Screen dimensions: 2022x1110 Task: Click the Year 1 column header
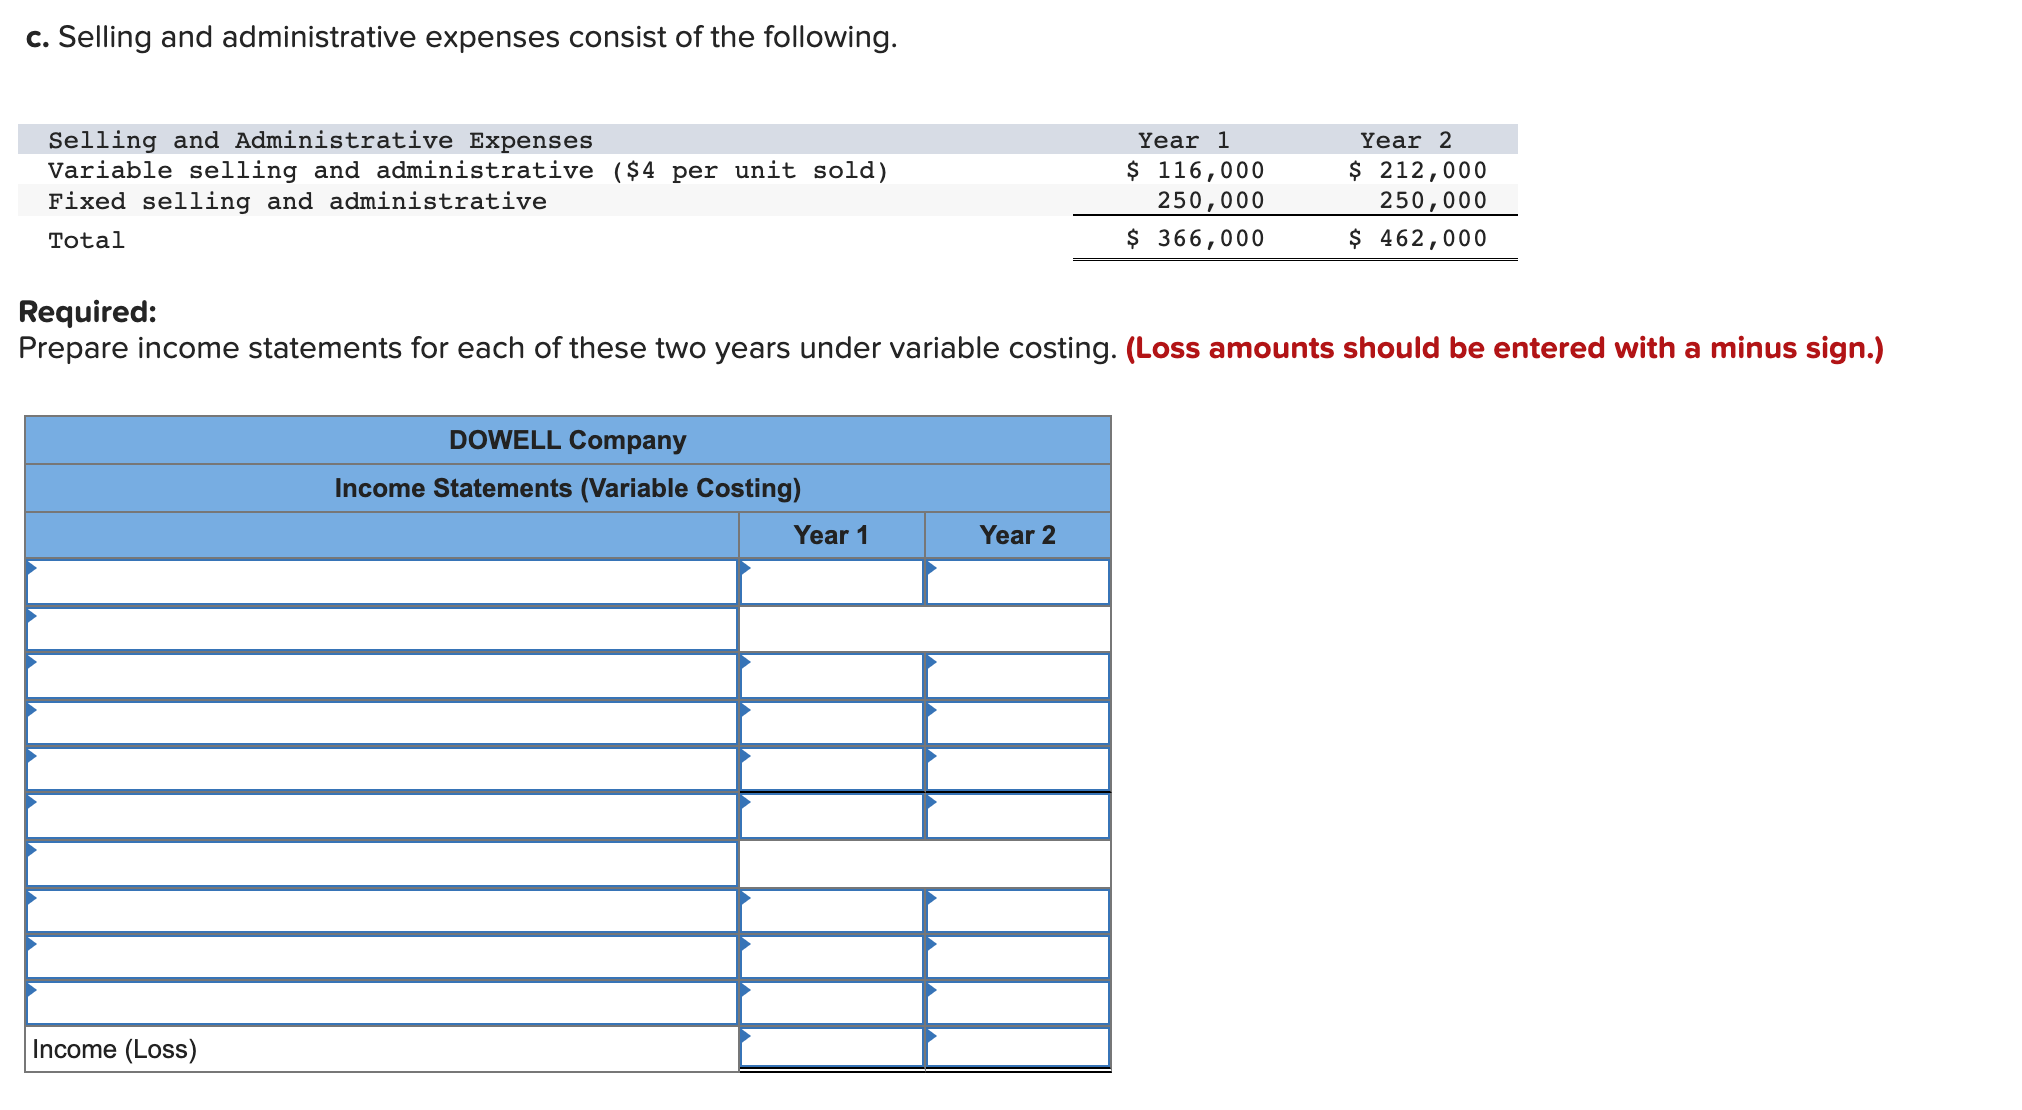click(830, 534)
